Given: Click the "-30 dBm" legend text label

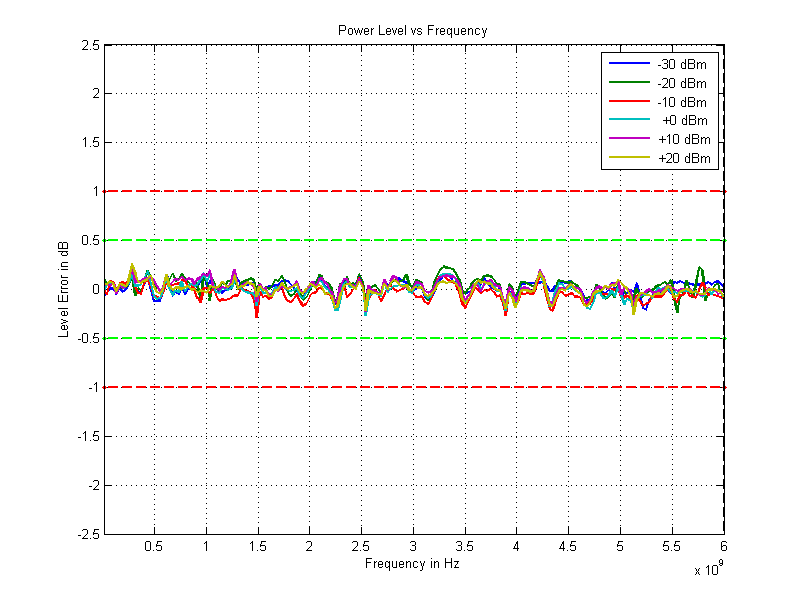Looking at the screenshot, I should (x=683, y=64).
